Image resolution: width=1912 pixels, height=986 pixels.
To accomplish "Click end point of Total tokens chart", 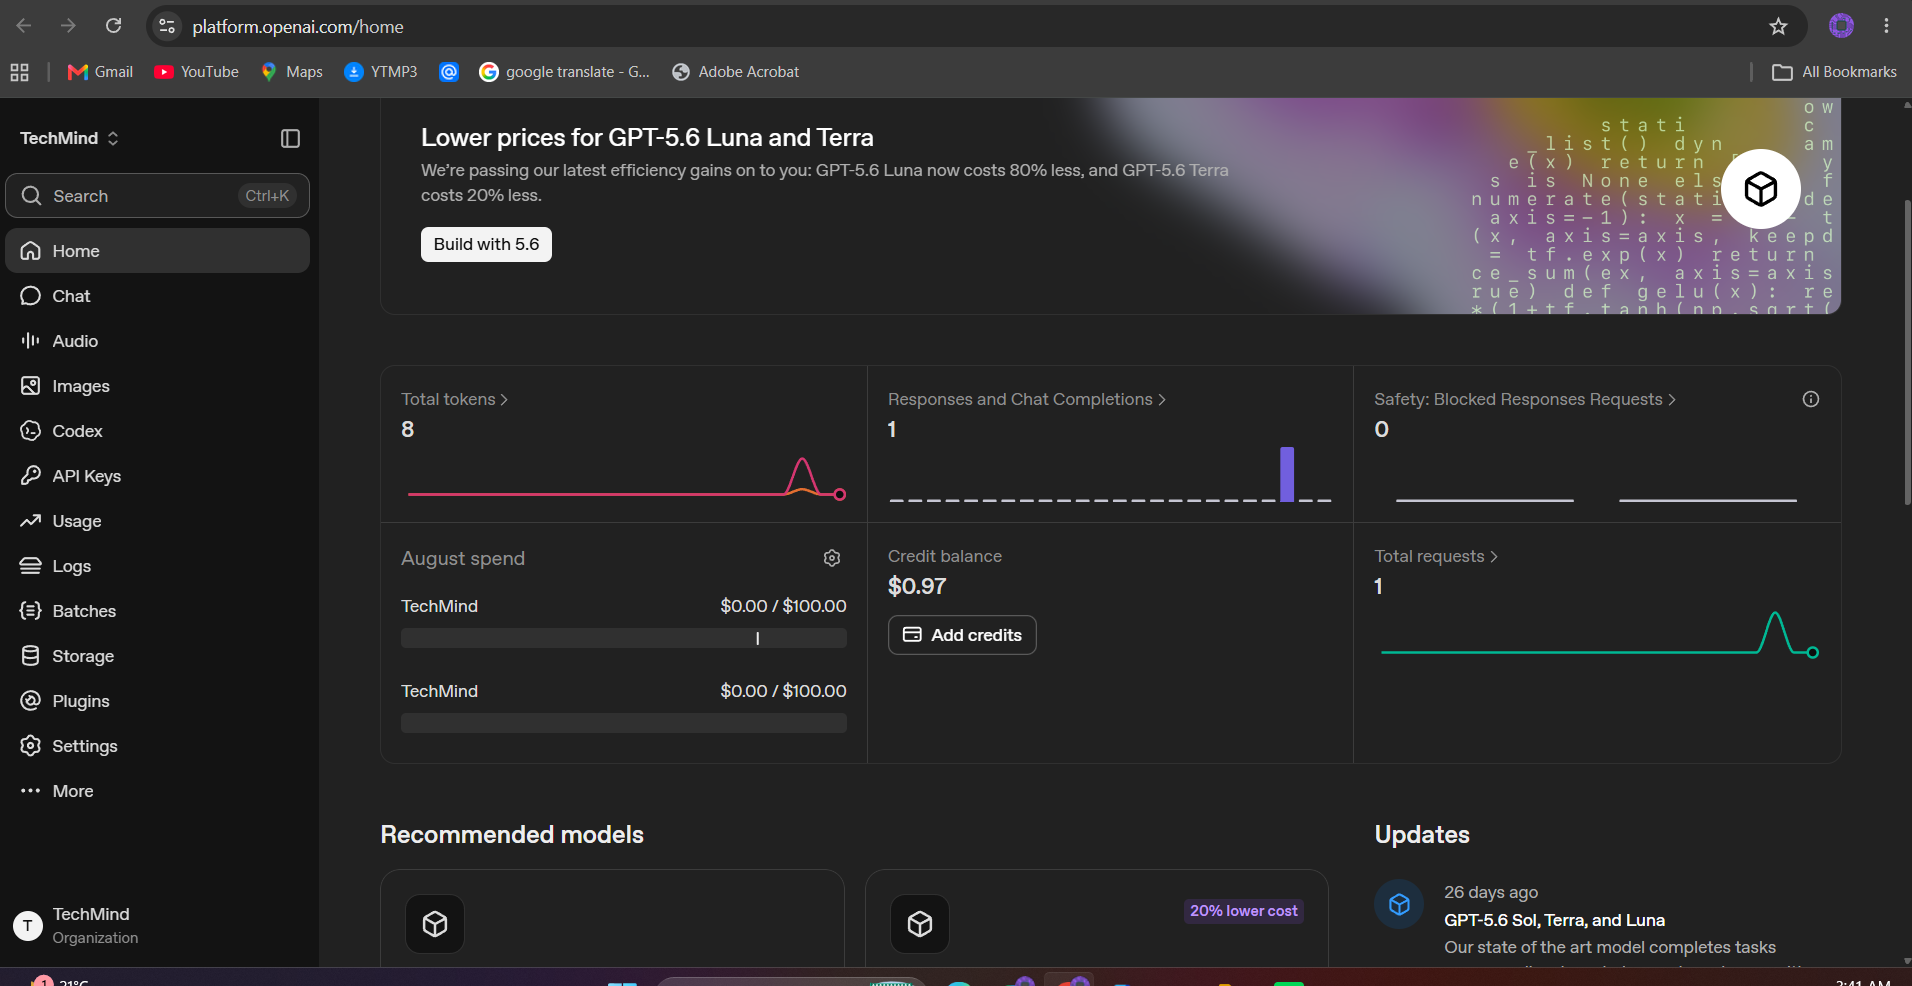I will 840,494.
